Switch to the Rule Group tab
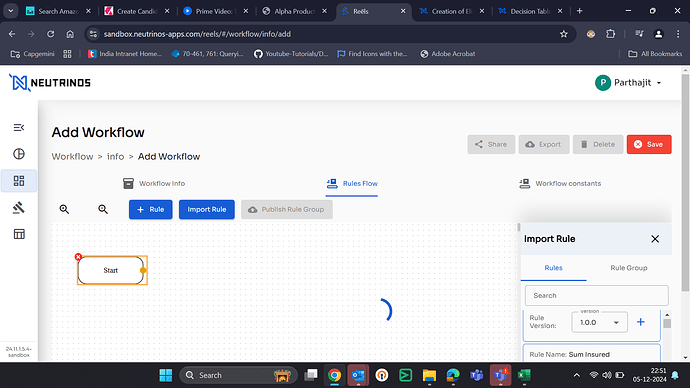 click(x=628, y=268)
